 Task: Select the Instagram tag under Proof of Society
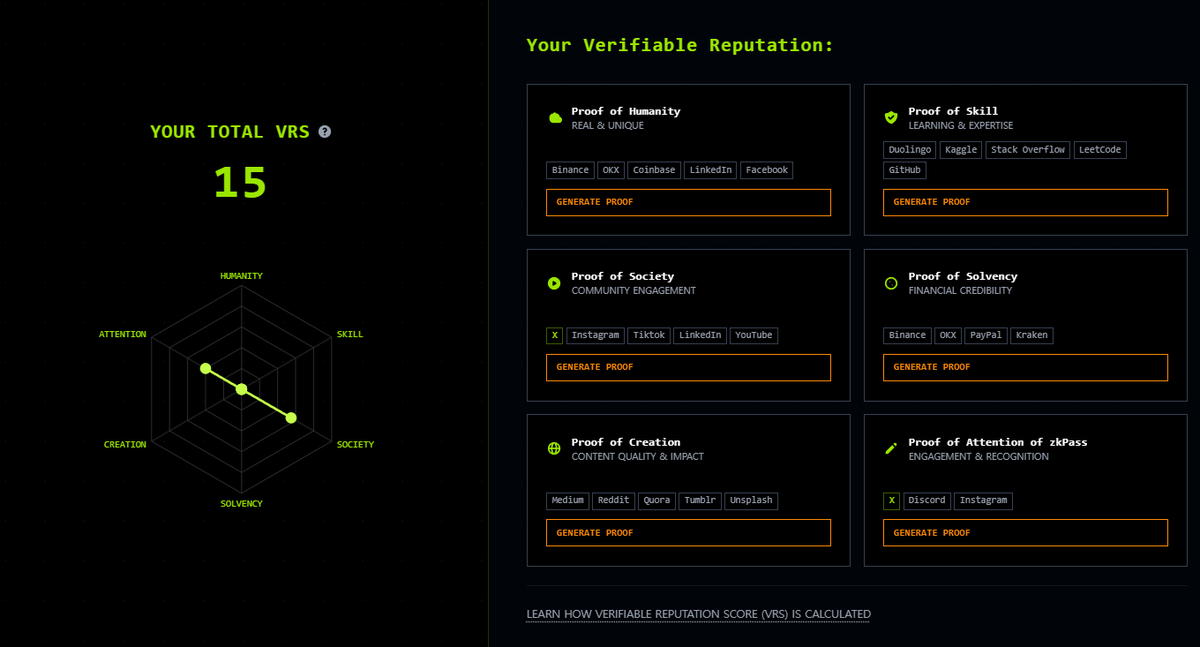click(596, 335)
